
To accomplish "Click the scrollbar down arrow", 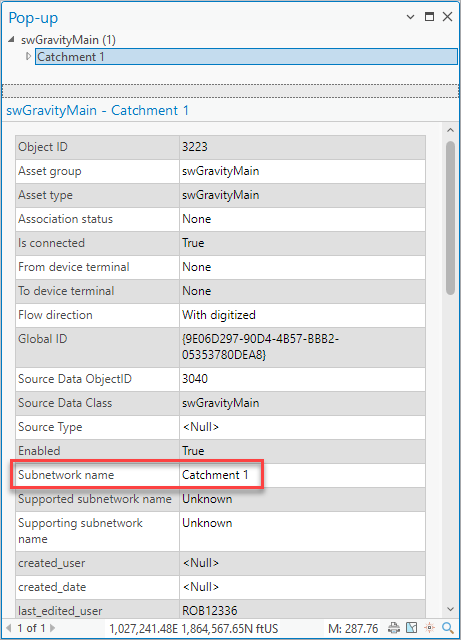I will (450, 609).
